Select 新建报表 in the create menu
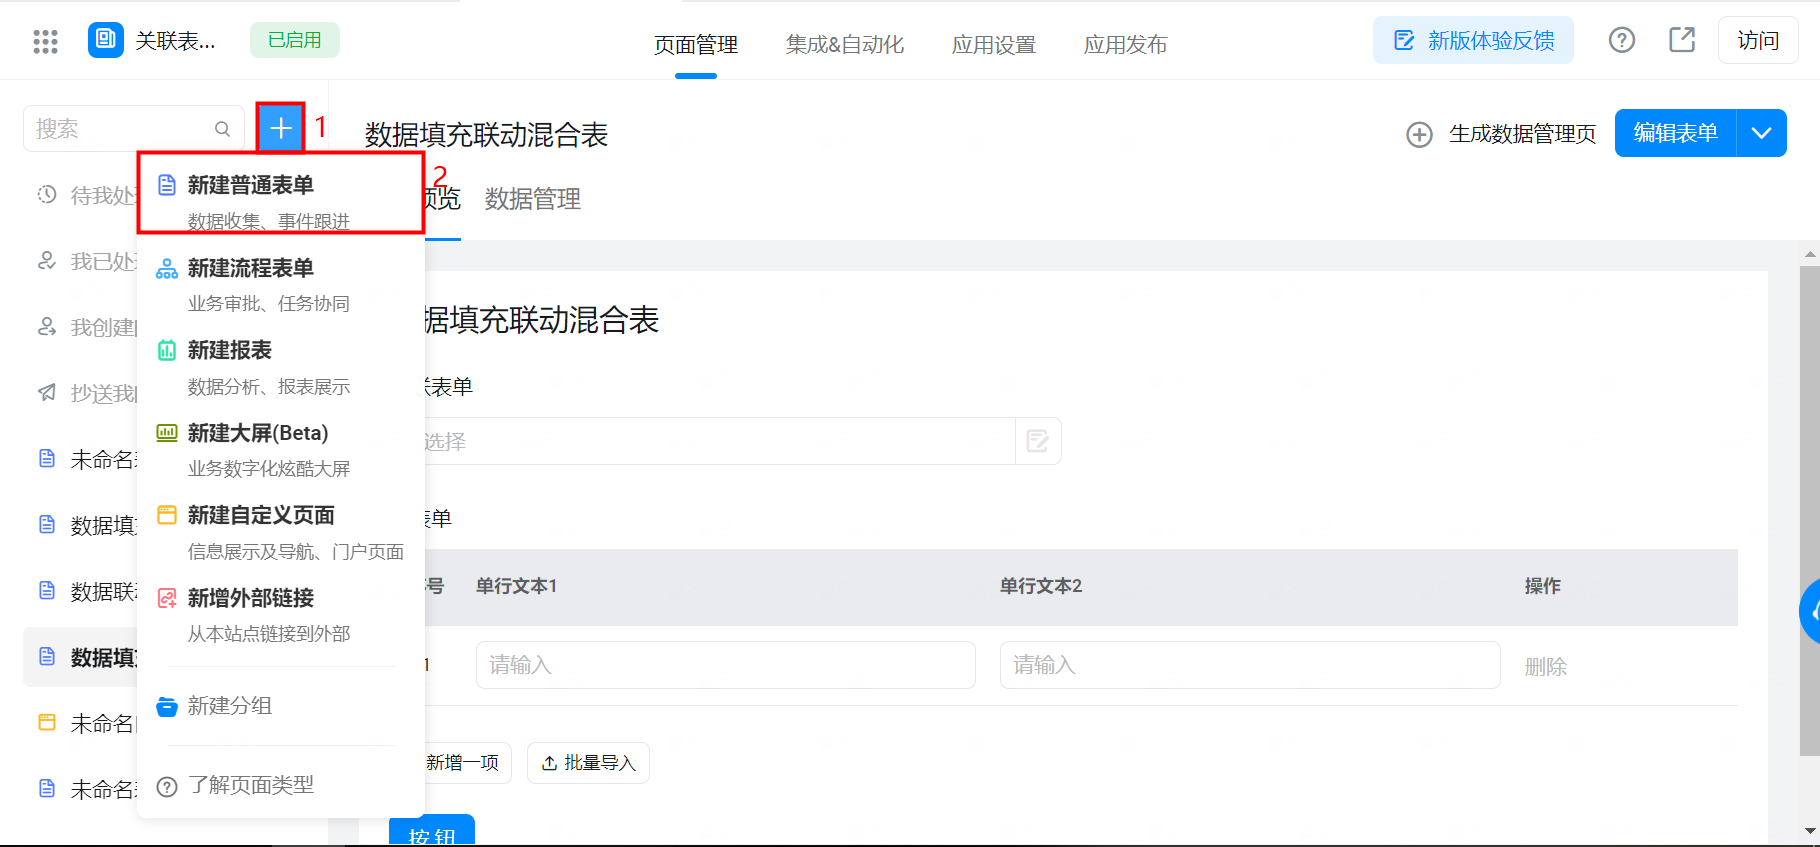 pos(230,350)
